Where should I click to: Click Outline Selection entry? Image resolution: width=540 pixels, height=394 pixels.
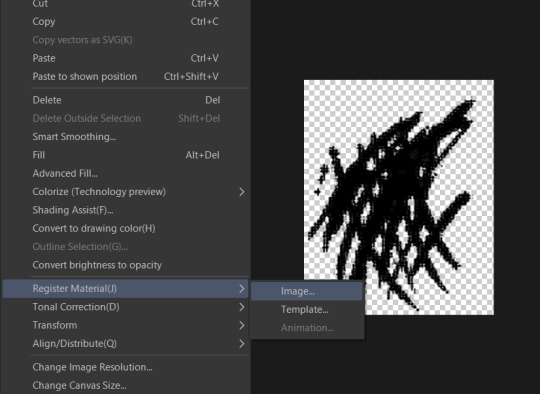coord(125,246)
